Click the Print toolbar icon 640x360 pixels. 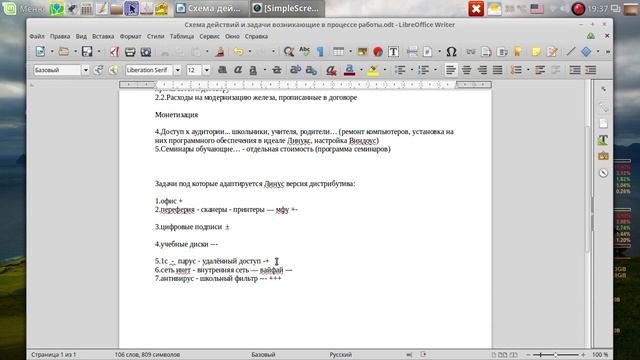point(130,51)
